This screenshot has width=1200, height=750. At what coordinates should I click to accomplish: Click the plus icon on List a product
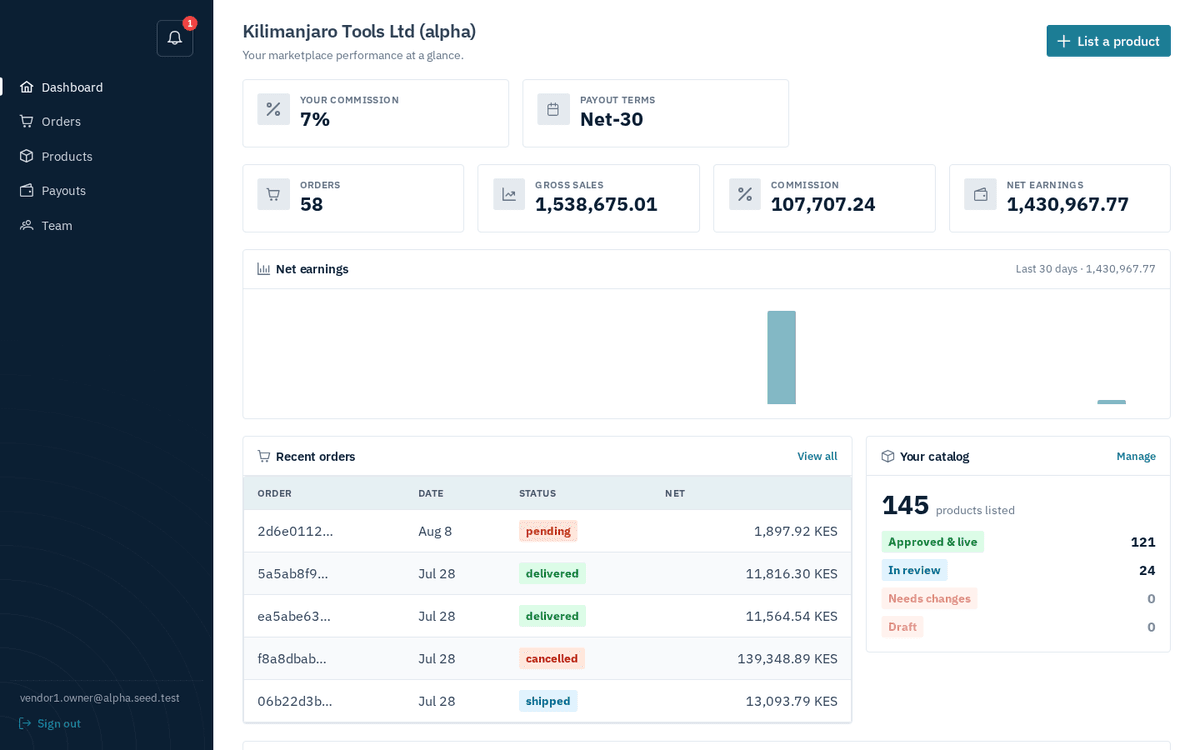click(1064, 41)
